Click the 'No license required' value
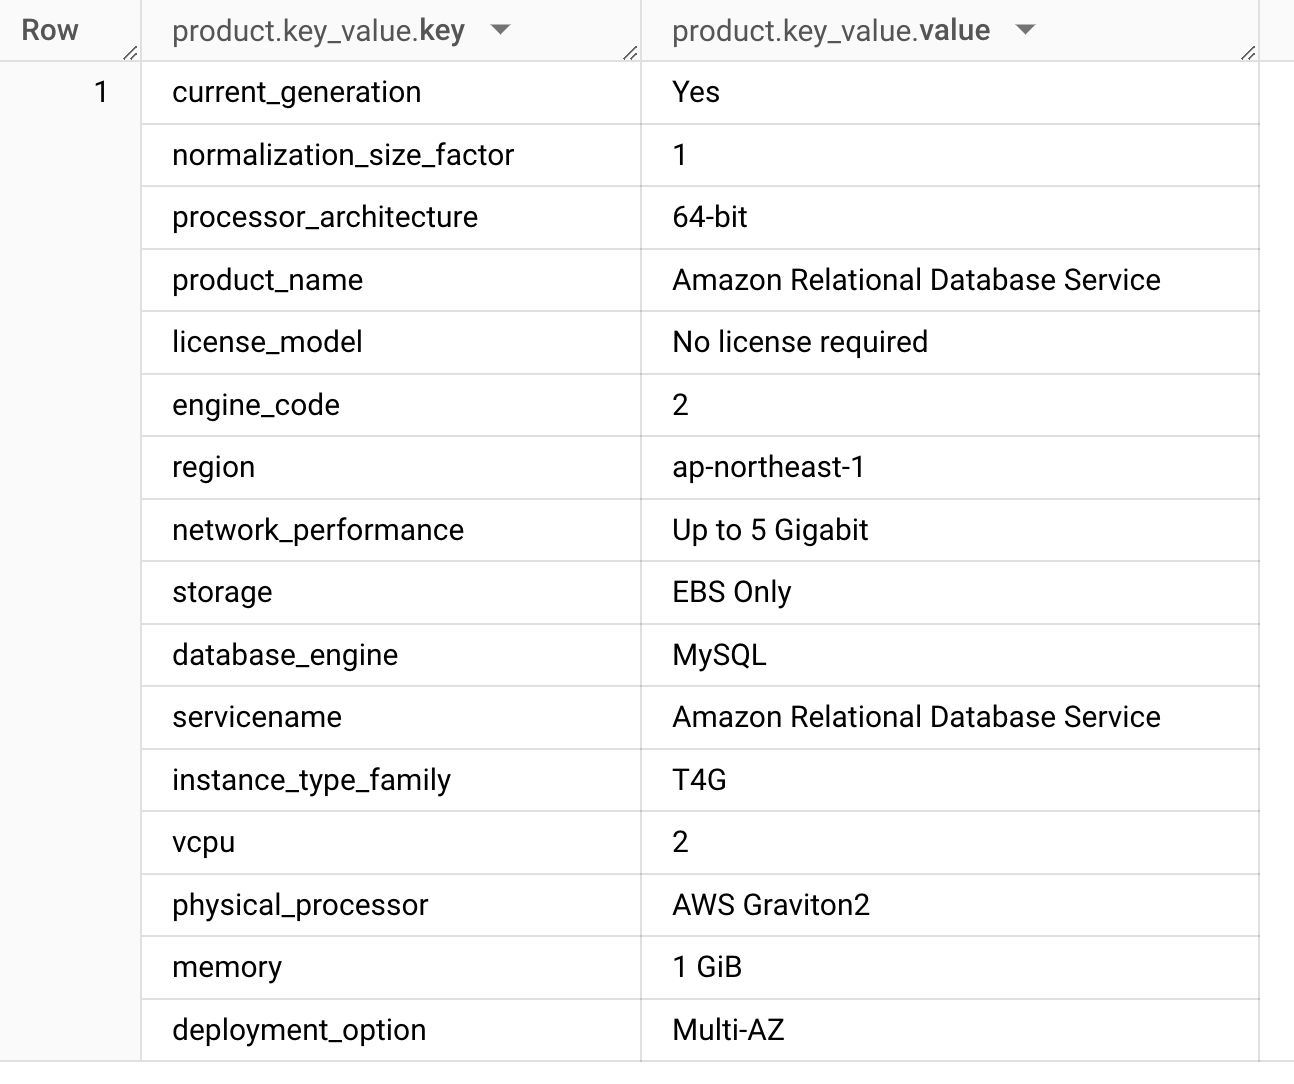The width and height of the screenshot is (1294, 1084). pos(800,342)
